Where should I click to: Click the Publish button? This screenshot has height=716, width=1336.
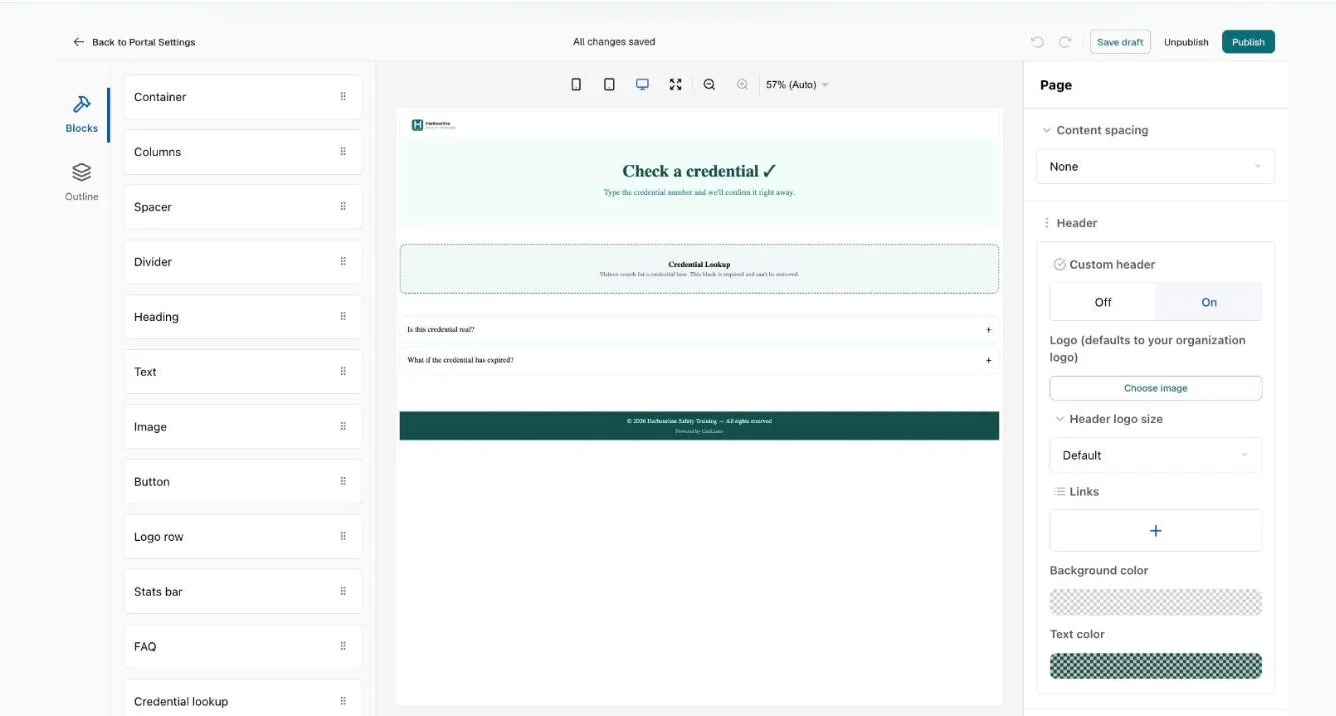click(x=1248, y=42)
